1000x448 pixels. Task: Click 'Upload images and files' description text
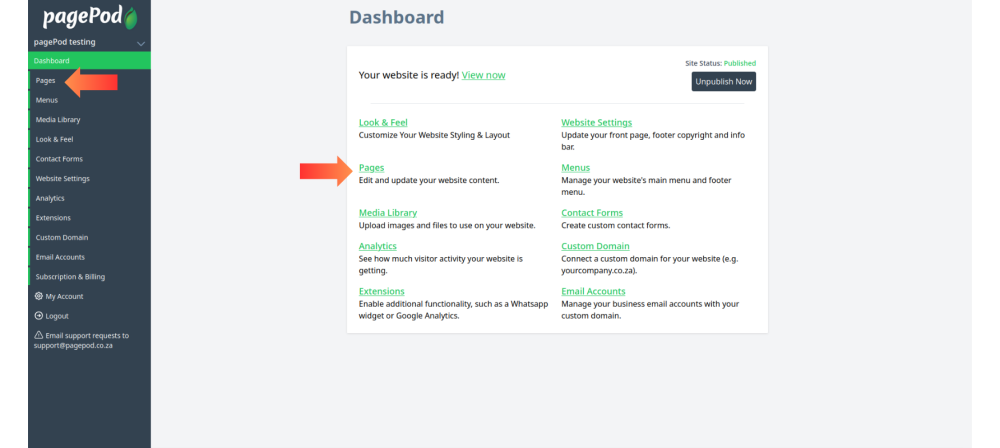[x=447, y=225]
